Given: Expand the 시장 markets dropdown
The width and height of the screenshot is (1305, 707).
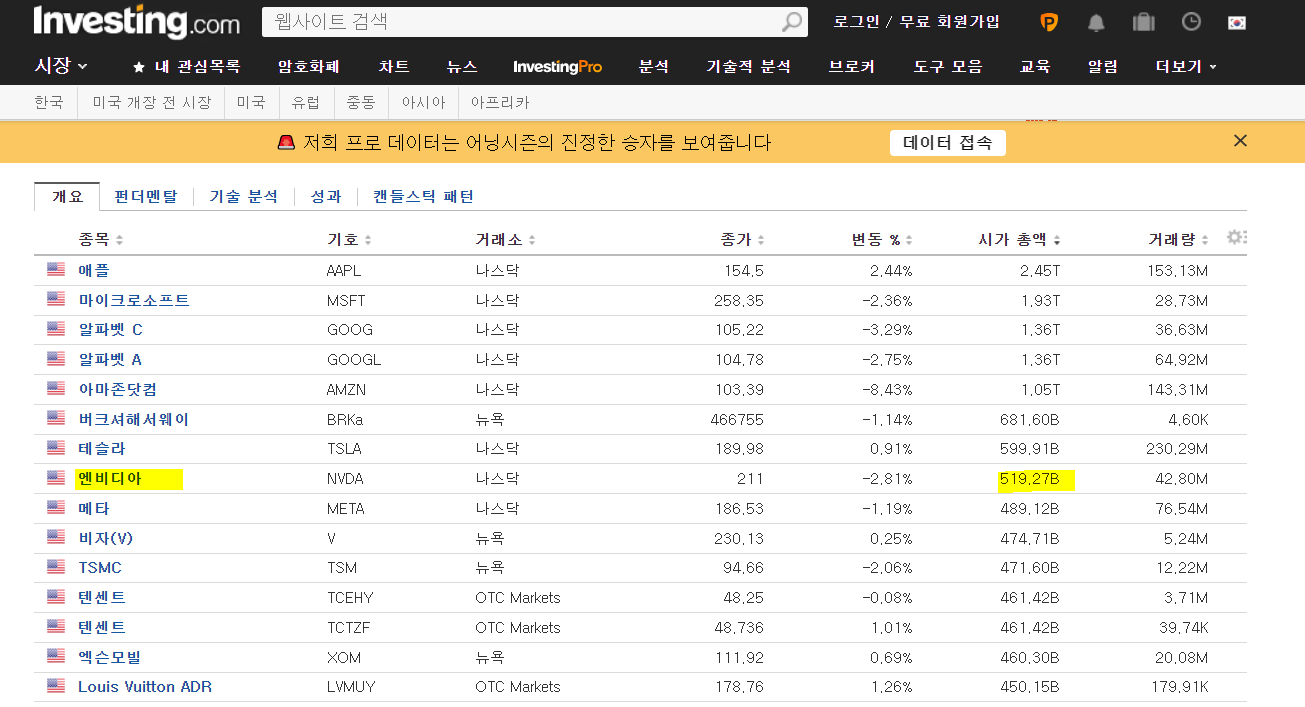Looking at the screenshot, I should click(x=61, y=66).
